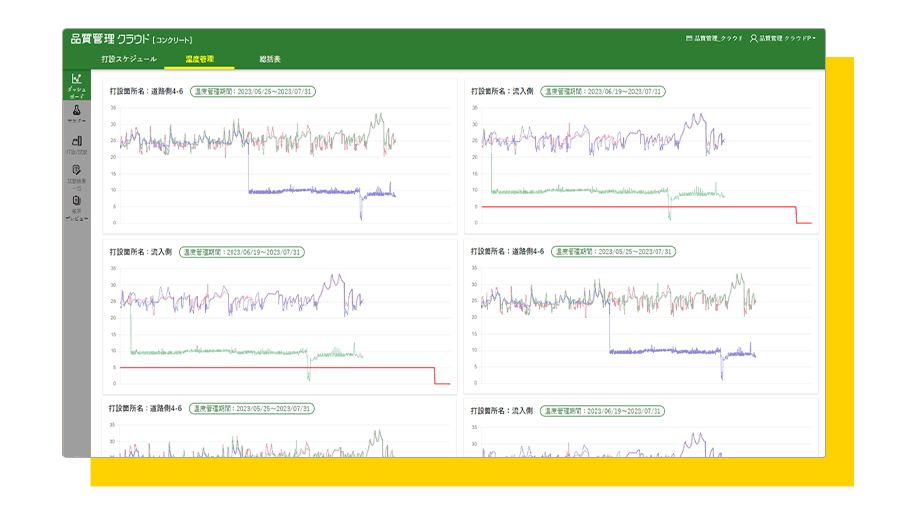Switch to the 打設スケジュール tab
The height and width of the screenshot is (515, 916).
coord(129,59)
